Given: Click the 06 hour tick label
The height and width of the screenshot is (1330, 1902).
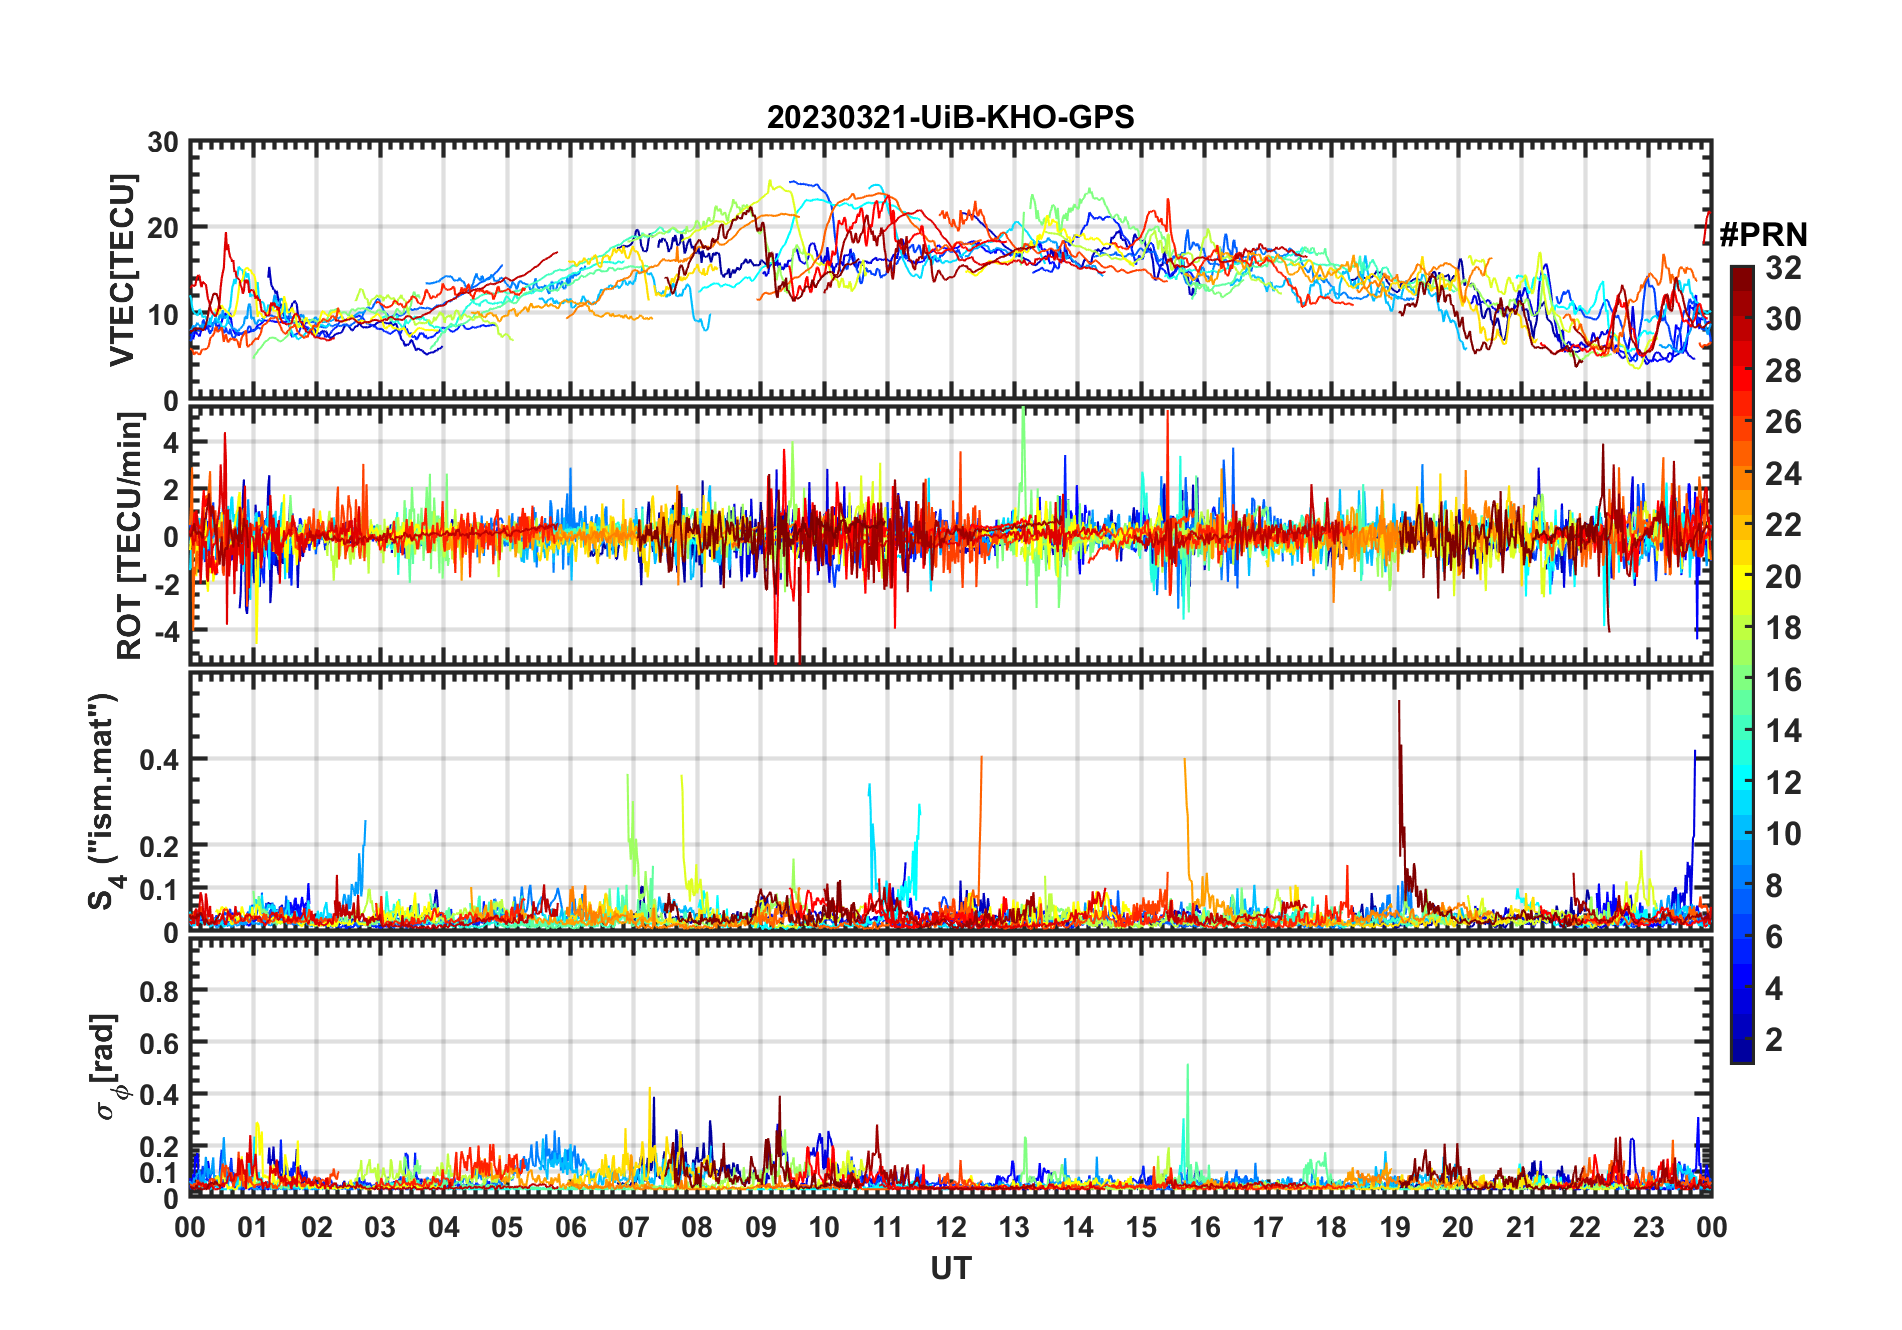Looking at the screenshot, I should pos(571,1227).
